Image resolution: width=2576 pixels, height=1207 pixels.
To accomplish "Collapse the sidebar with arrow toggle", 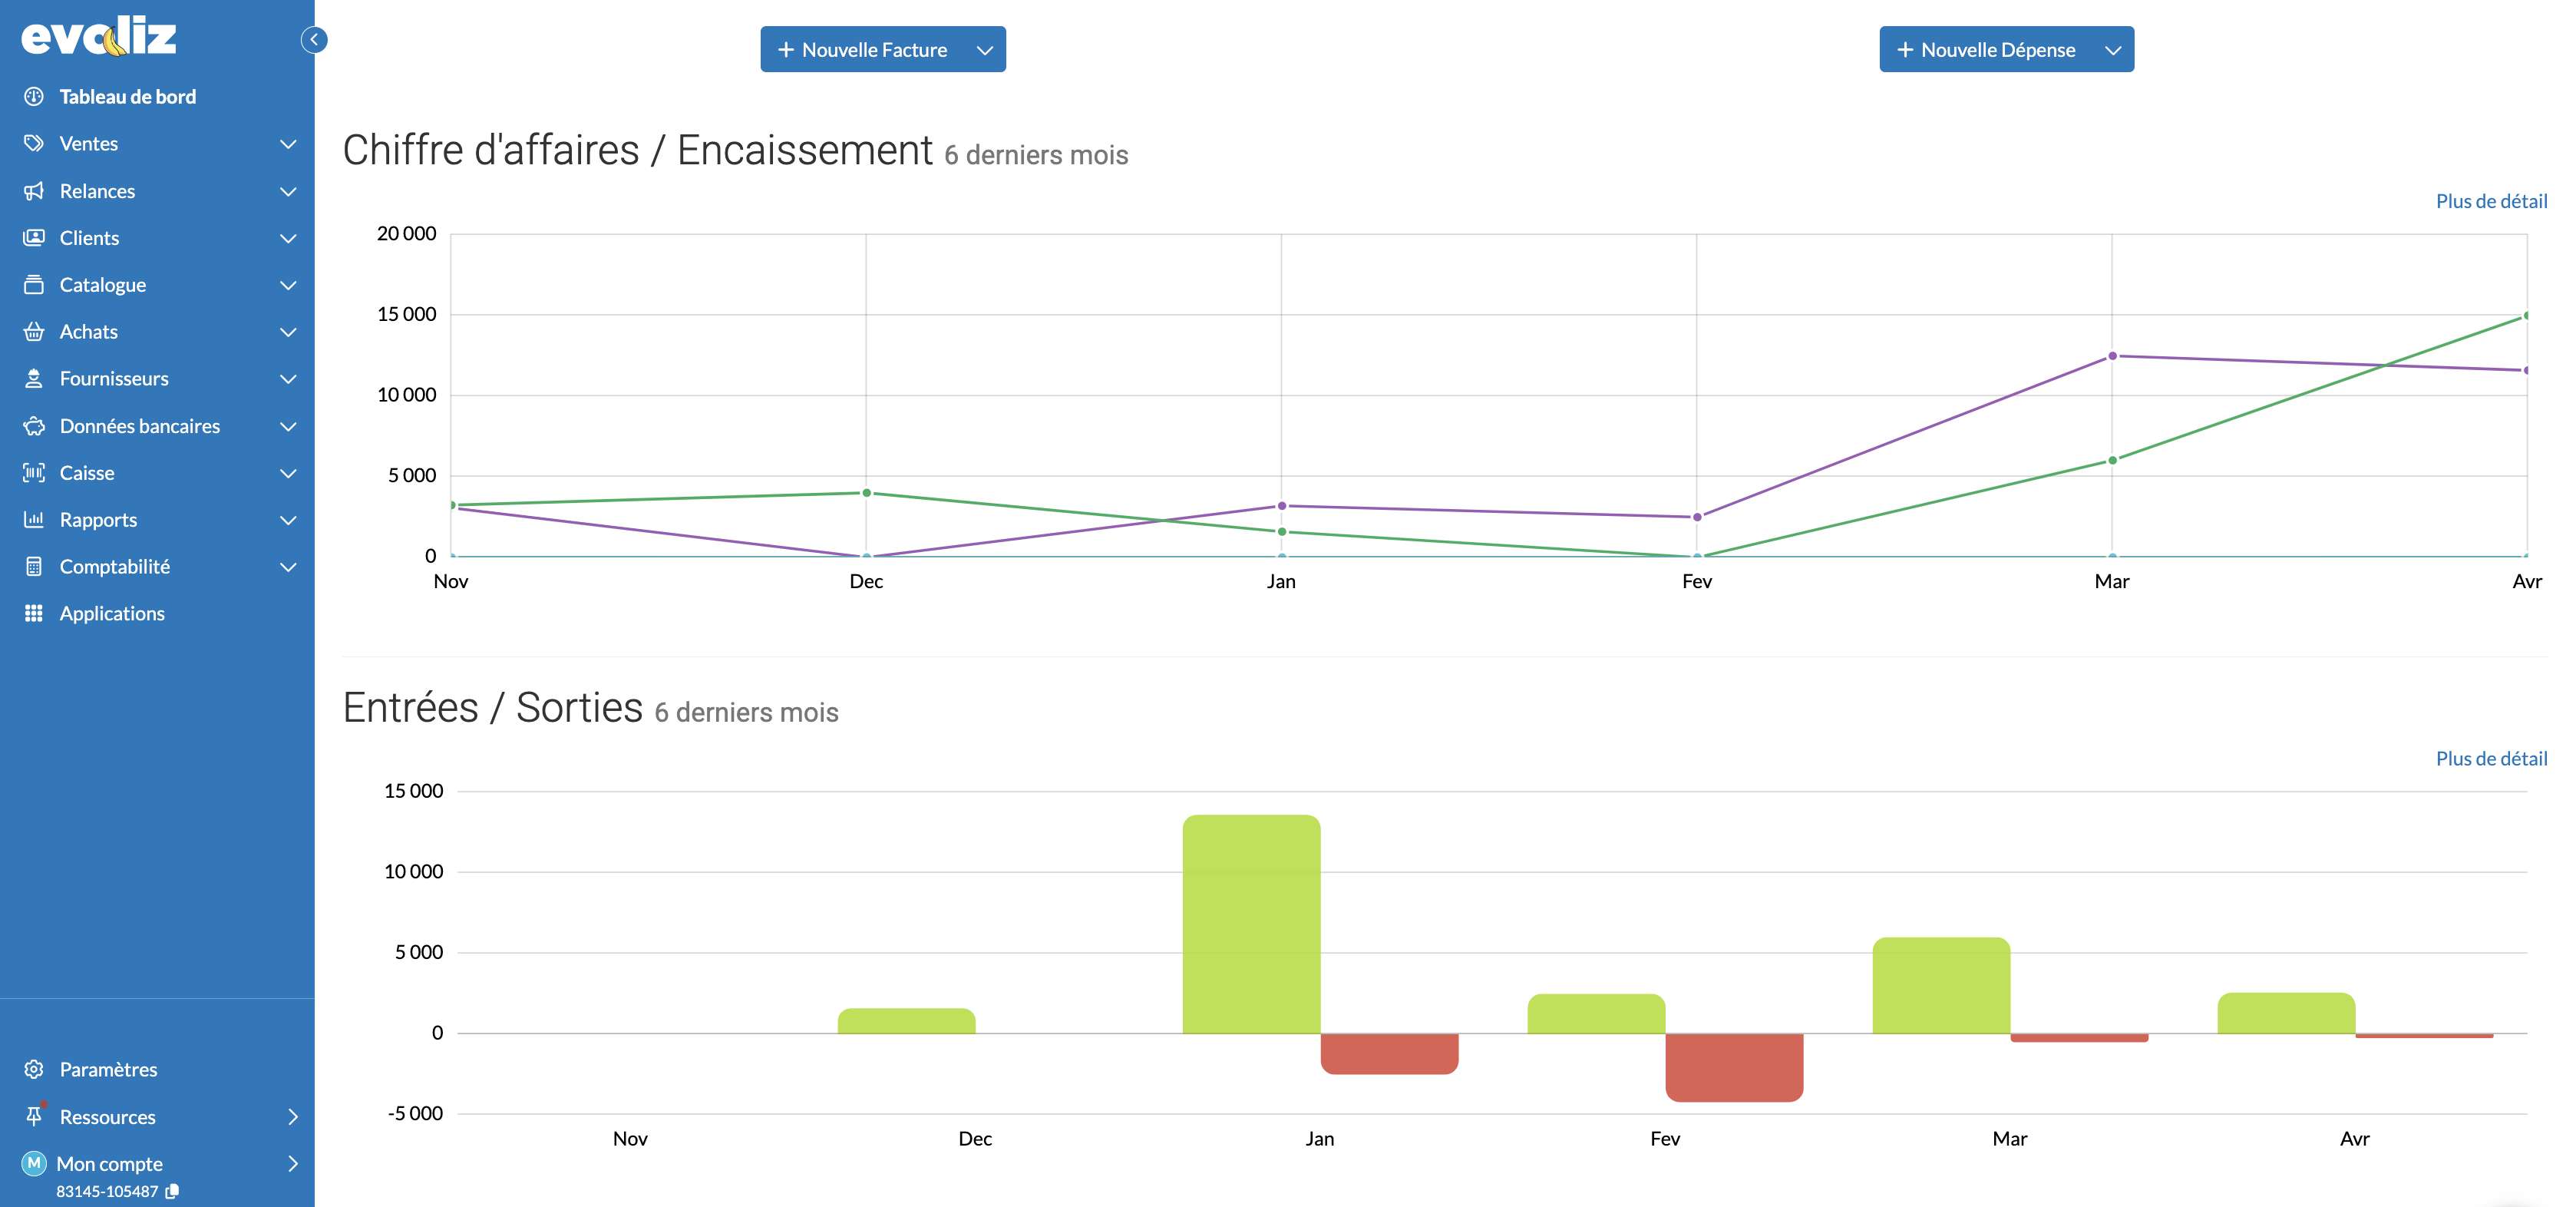I will pos(314,39).
